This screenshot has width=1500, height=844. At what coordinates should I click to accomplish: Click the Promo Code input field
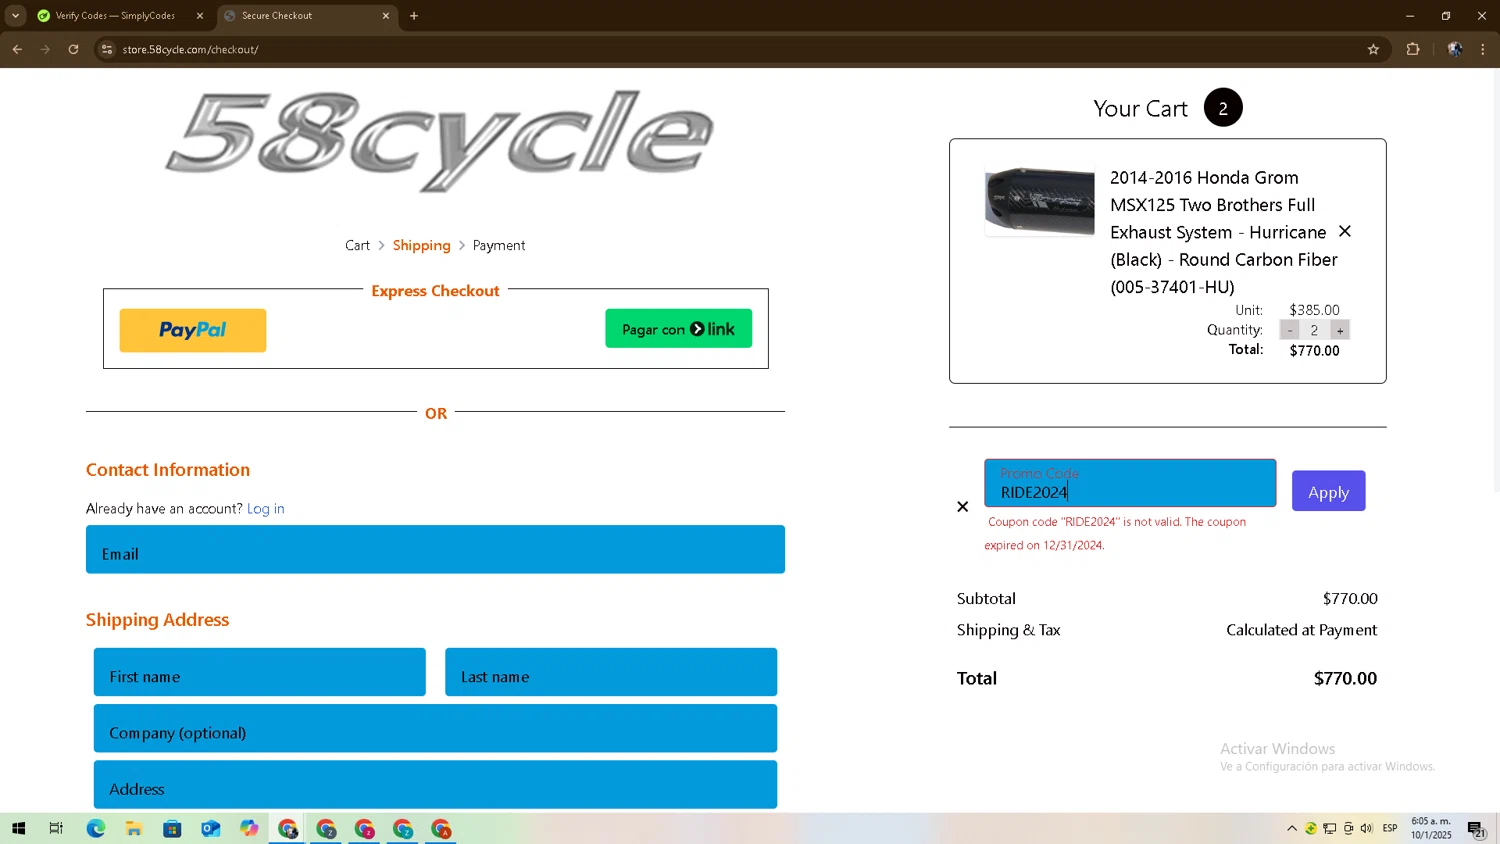tap(1130, 483)
